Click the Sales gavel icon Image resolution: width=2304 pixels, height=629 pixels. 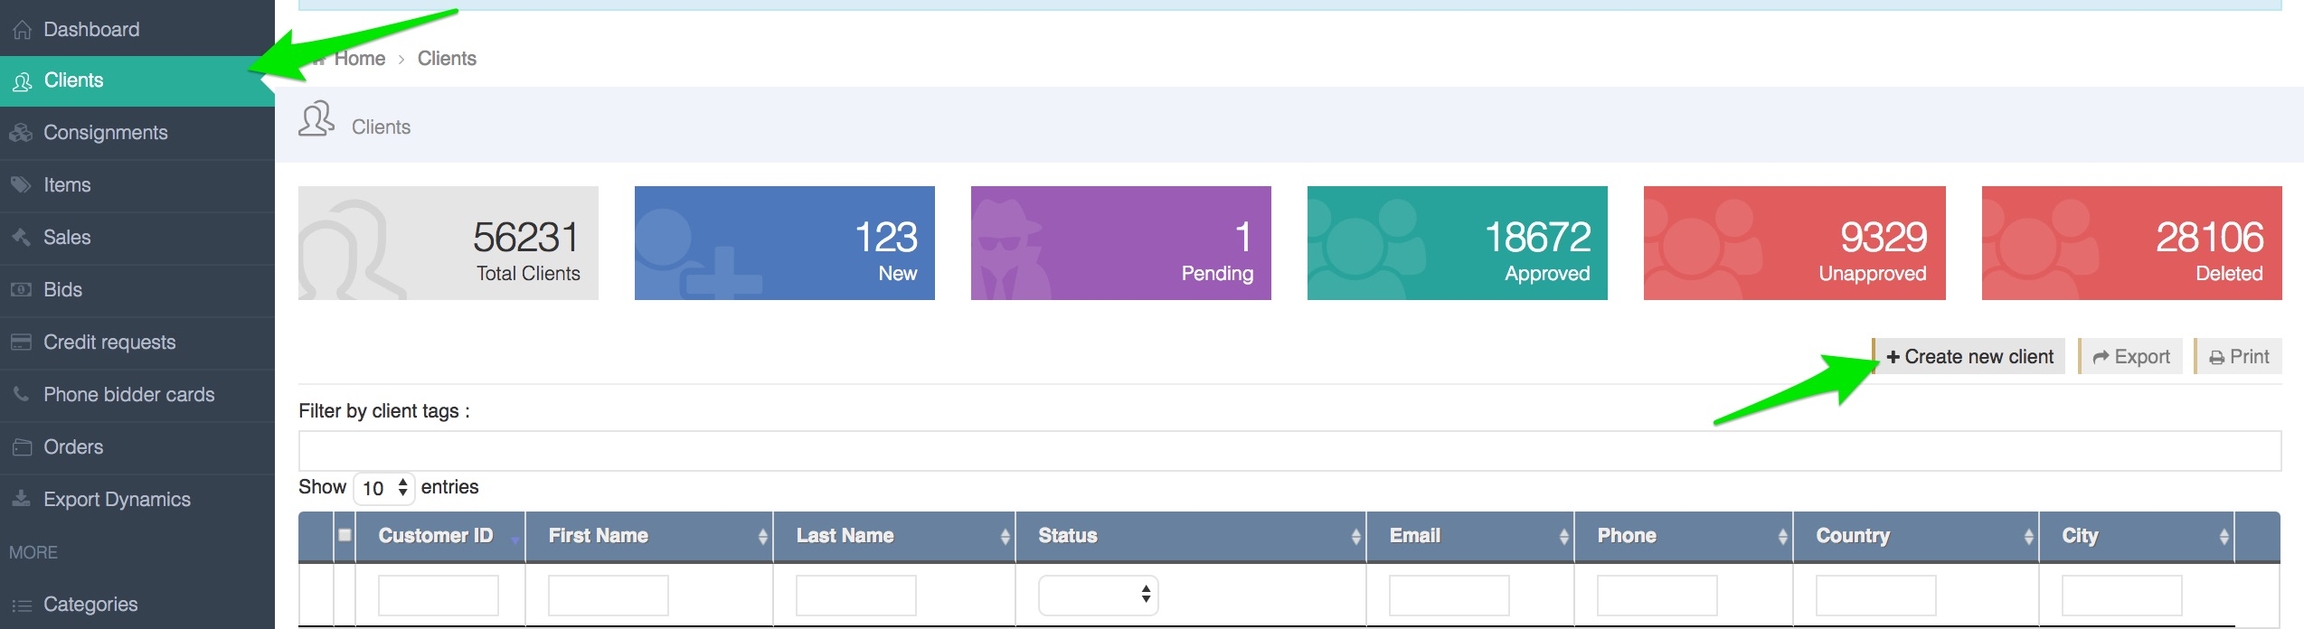21,238
